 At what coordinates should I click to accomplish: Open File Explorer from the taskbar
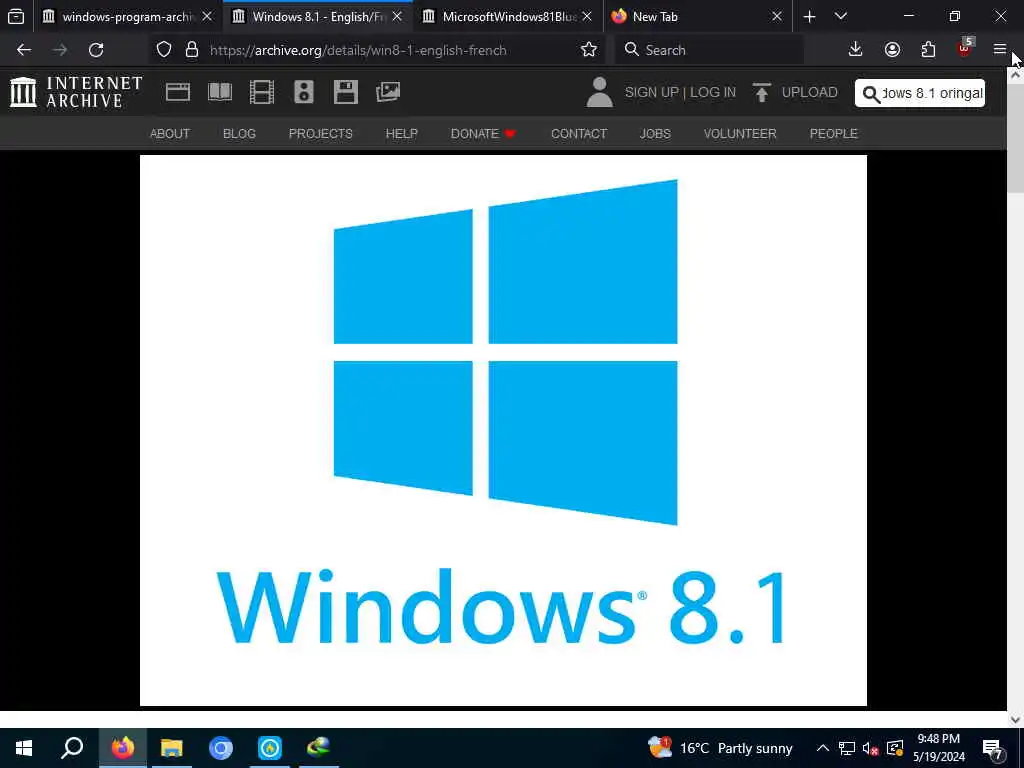(172, 748)
